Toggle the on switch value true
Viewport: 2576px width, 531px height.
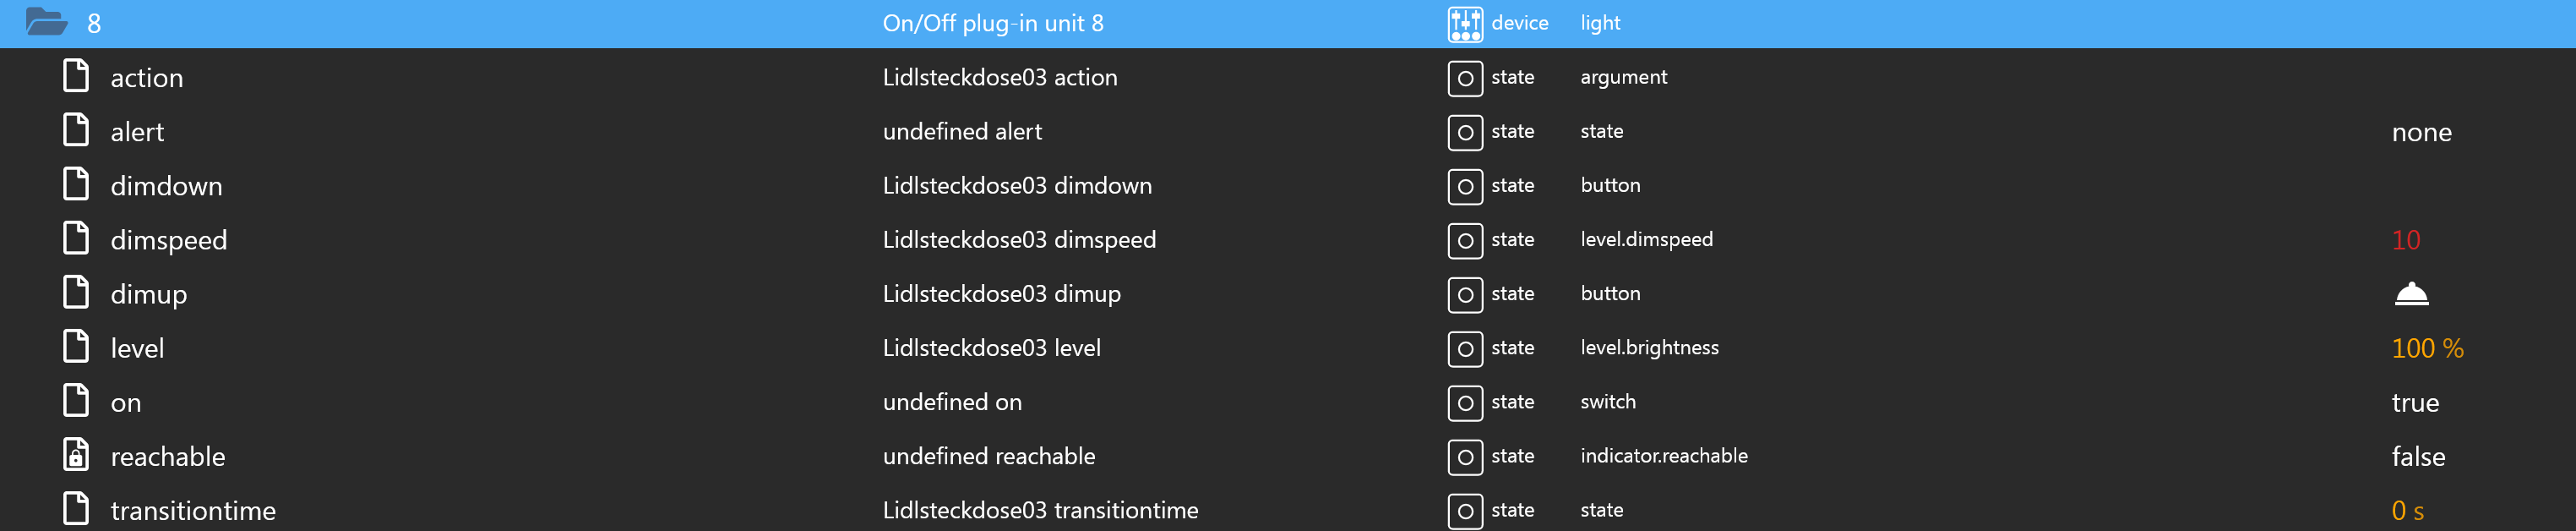[x=2415, y=403]
